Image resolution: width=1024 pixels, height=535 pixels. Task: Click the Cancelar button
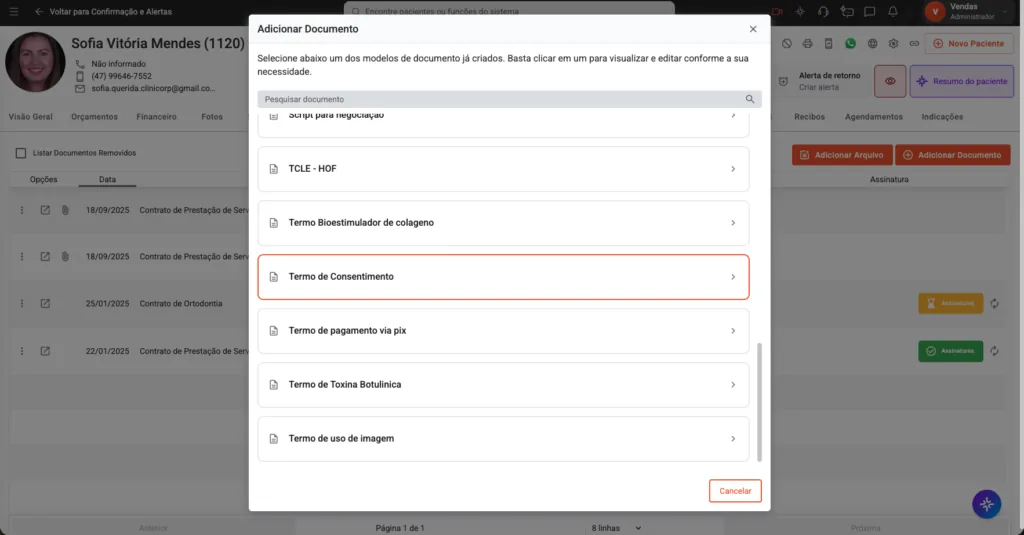click(735, 491)
